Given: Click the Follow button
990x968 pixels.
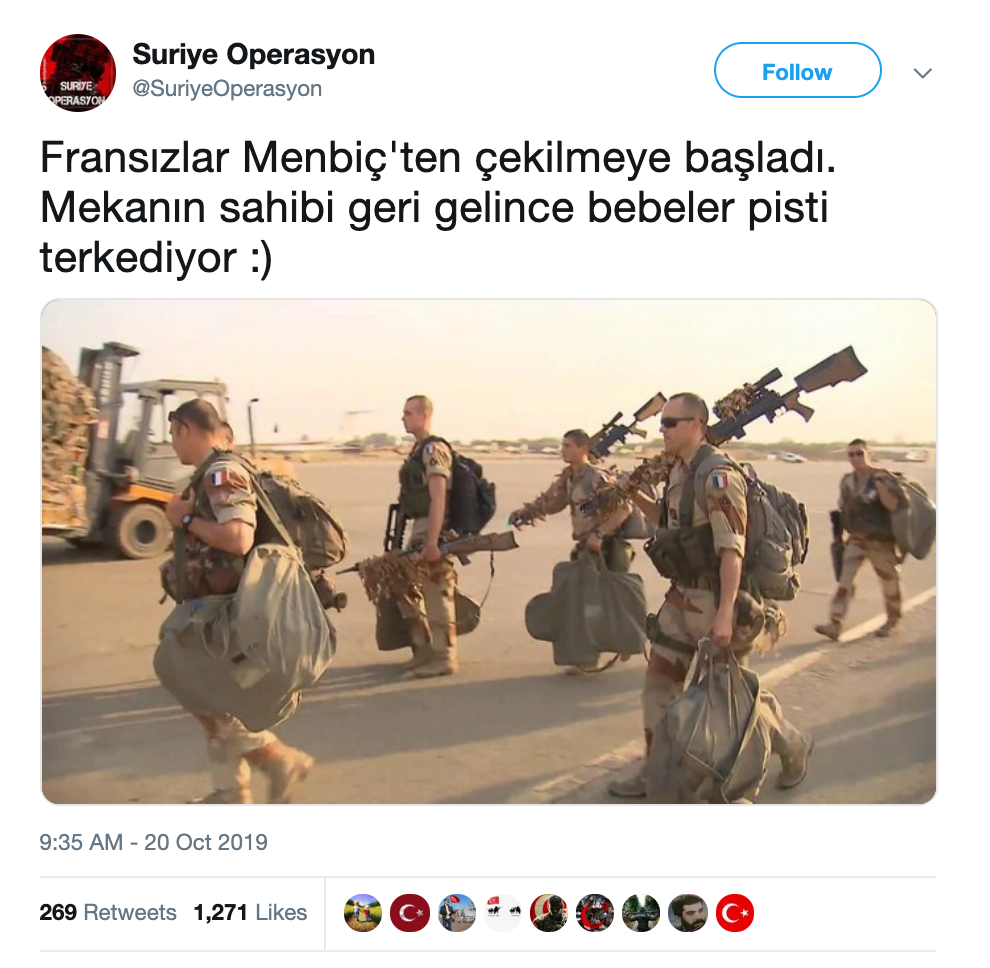Looking at the screenshot, I should pos(797,71).
